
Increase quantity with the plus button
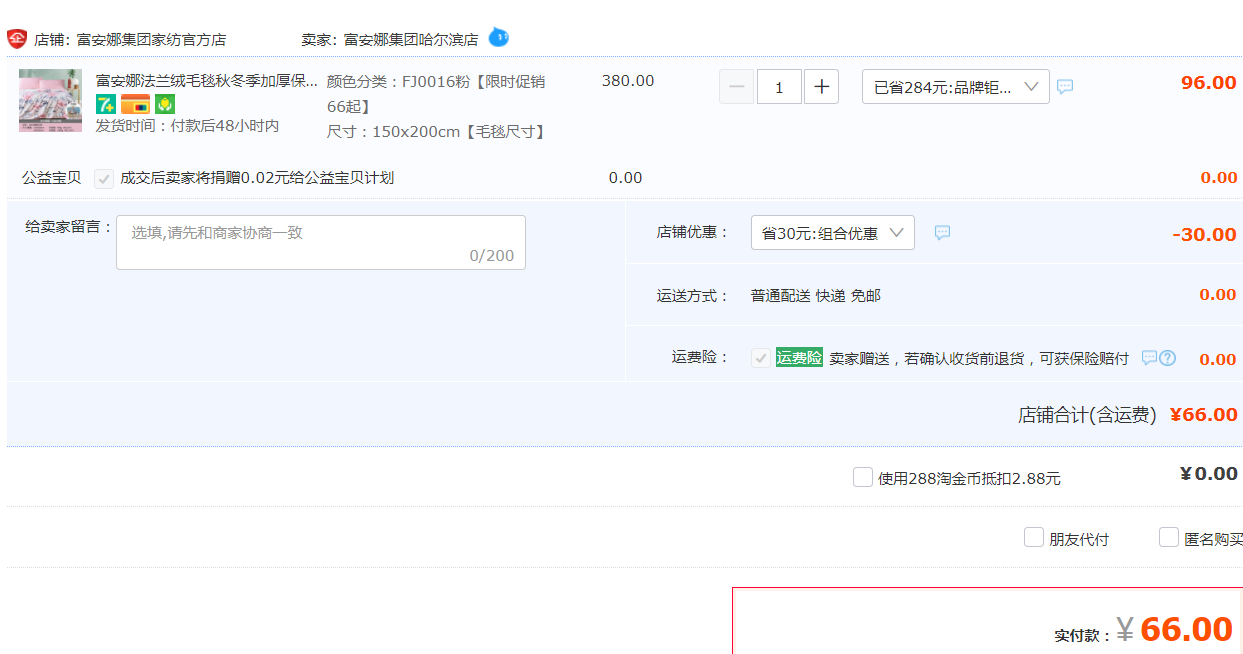pyautogui.click(x=821, y=87)
